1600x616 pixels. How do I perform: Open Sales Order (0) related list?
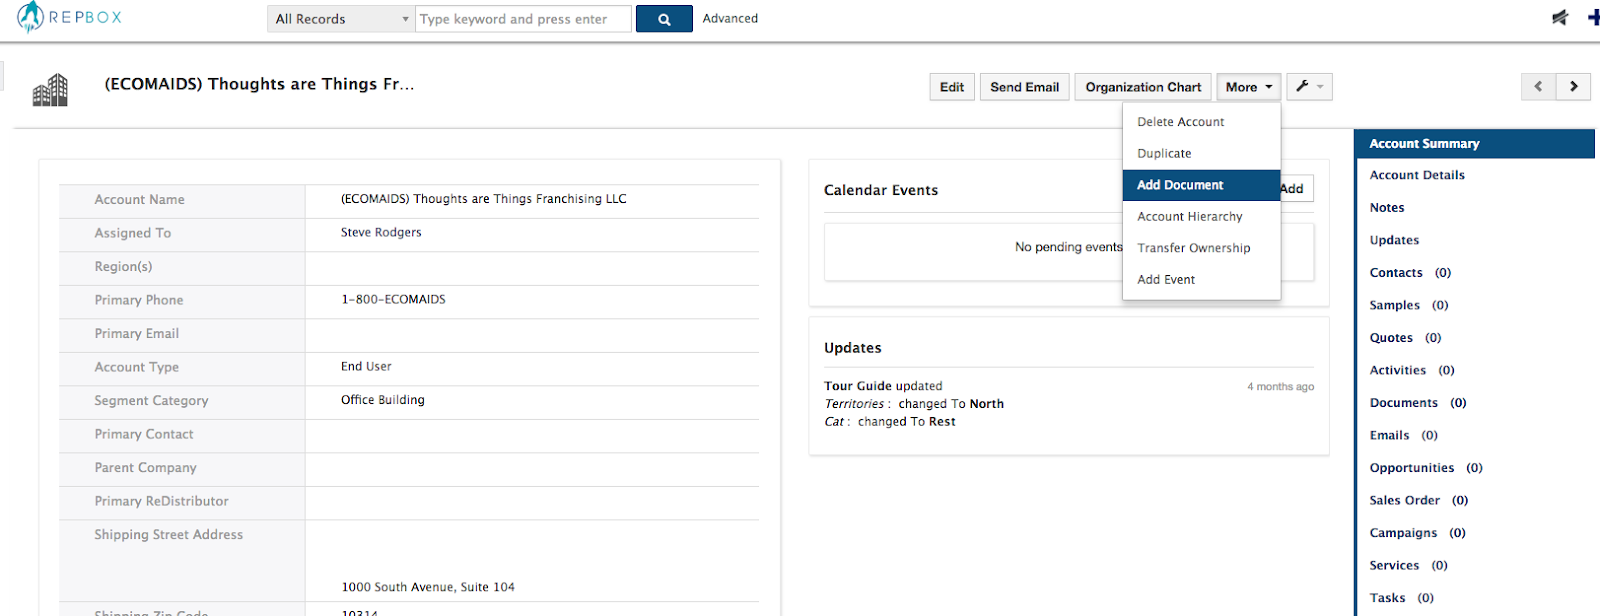coord(1419,500)
